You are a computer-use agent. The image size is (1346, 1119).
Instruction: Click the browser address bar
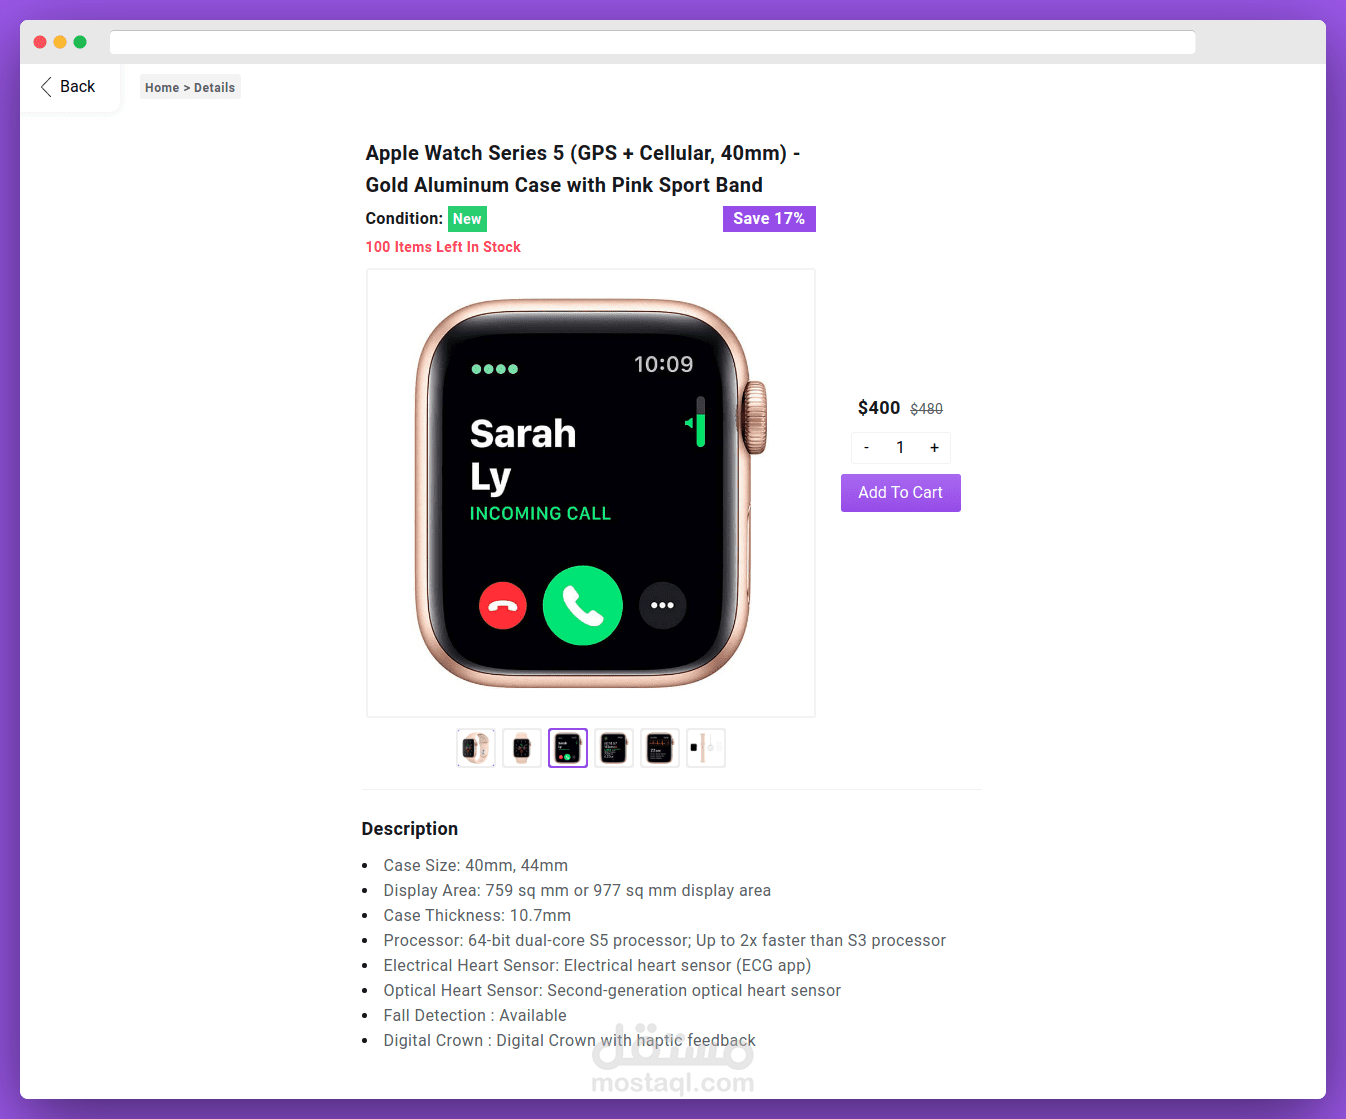coord(653,42)
